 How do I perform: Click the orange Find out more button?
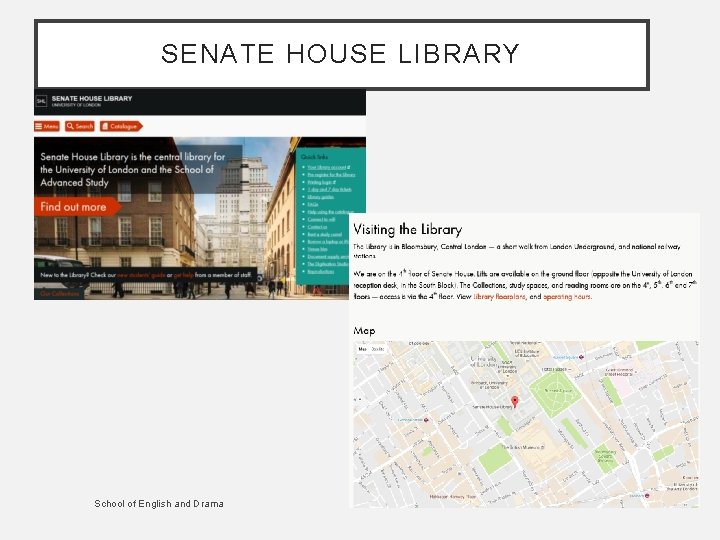point(76,207)
